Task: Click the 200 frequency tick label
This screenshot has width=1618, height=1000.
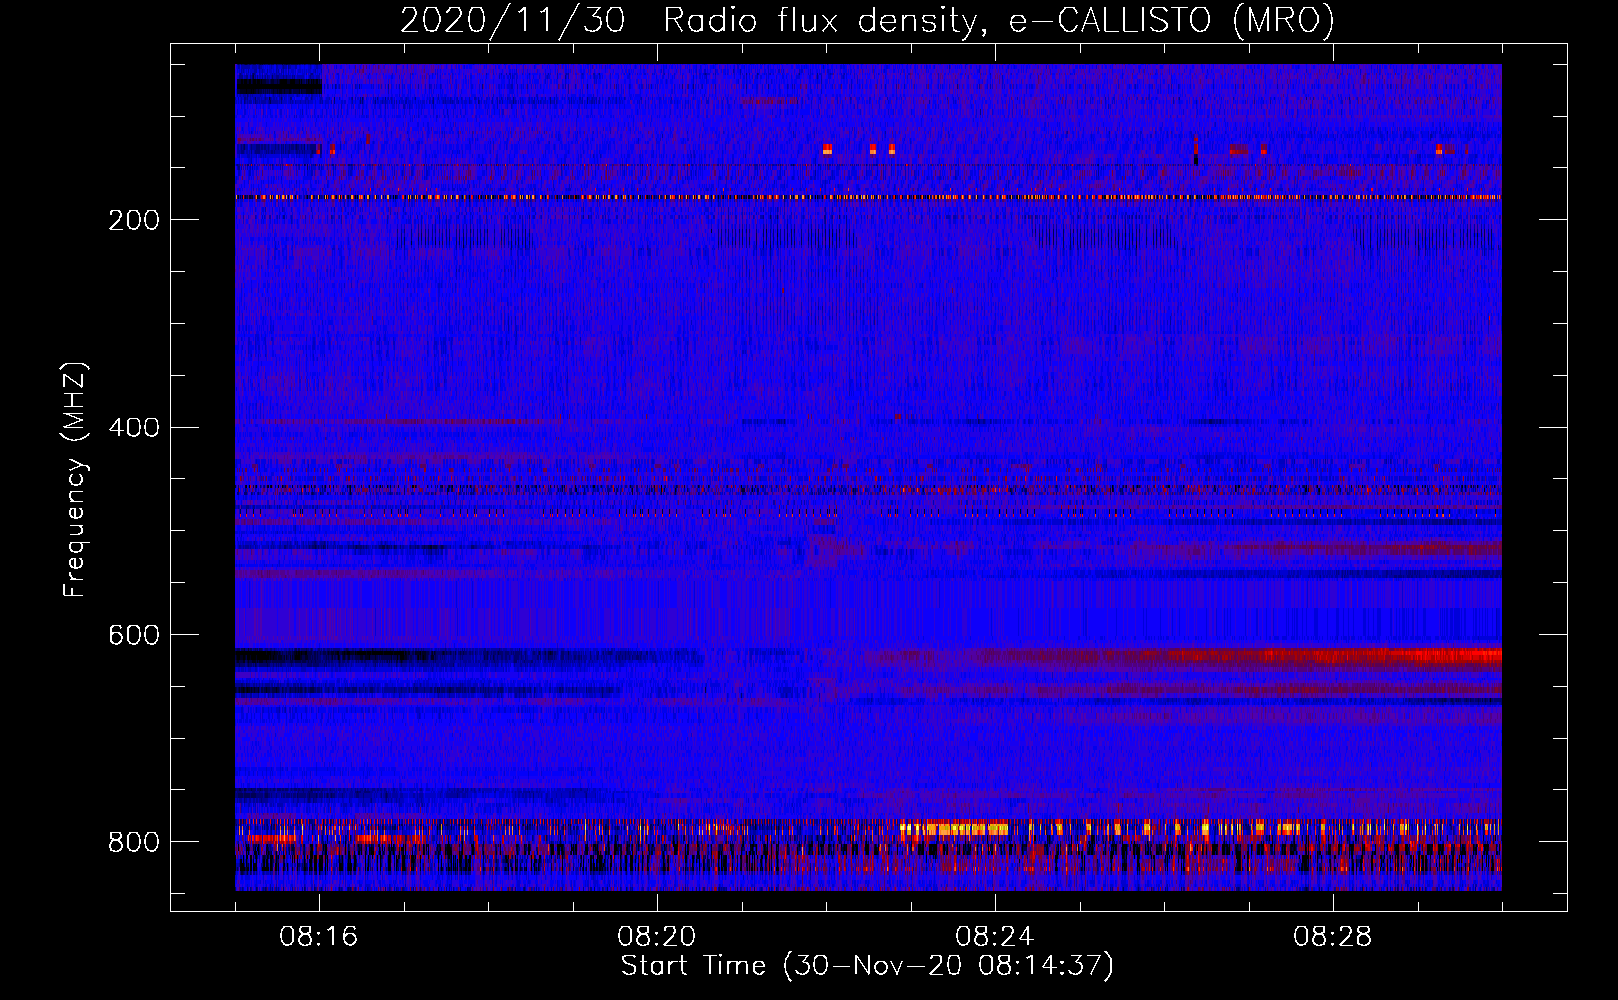Action: pyautogui.click(x=133, y=220)
